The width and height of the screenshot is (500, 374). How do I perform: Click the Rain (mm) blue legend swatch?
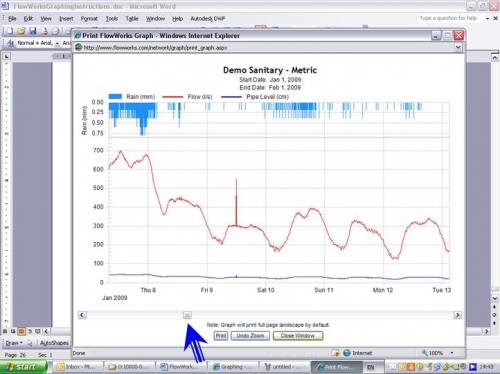click(x=115, y=97)
